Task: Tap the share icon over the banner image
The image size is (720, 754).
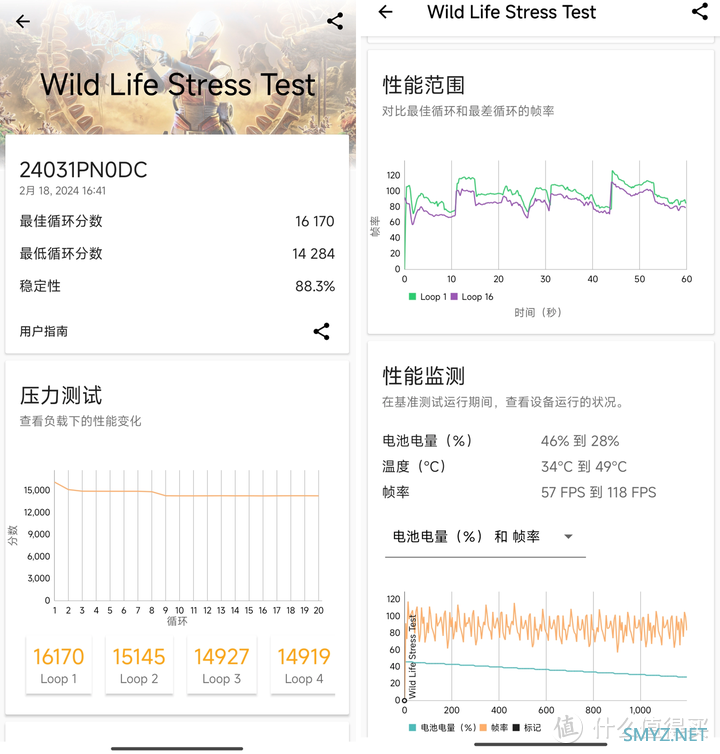Action: [335, 21]
